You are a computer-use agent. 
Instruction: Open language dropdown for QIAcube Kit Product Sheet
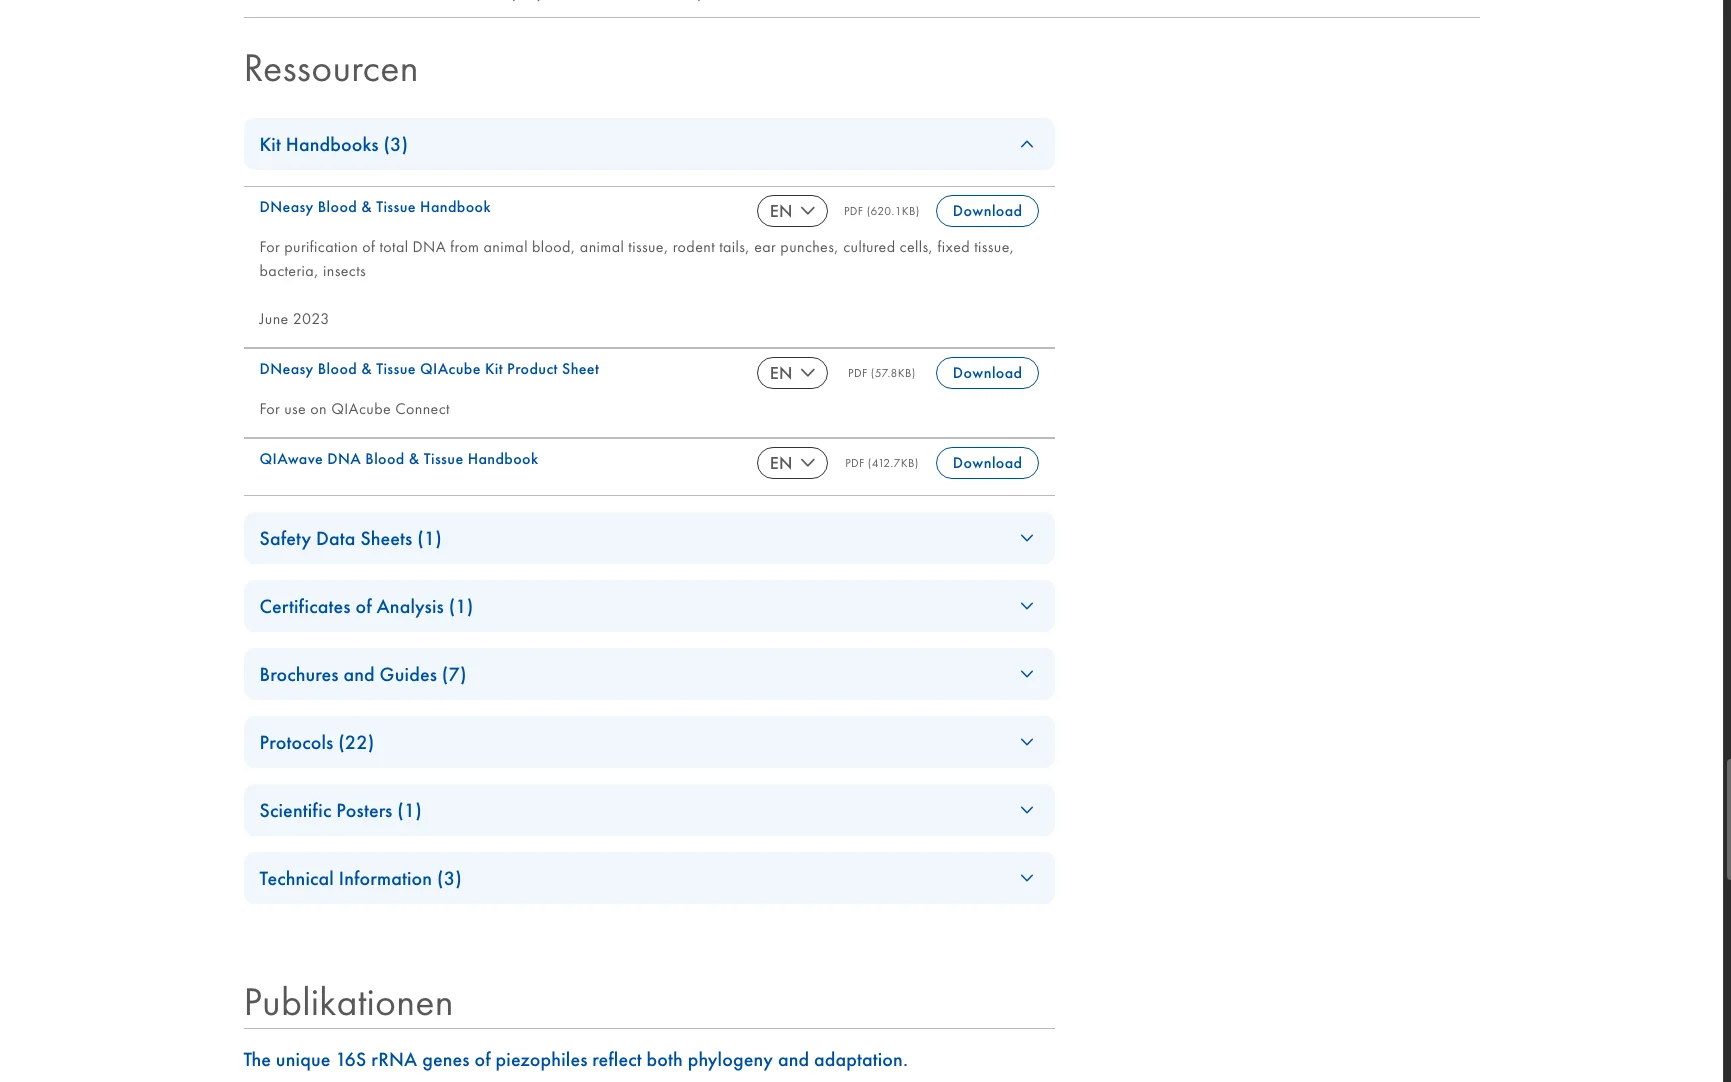click(792, 373)
